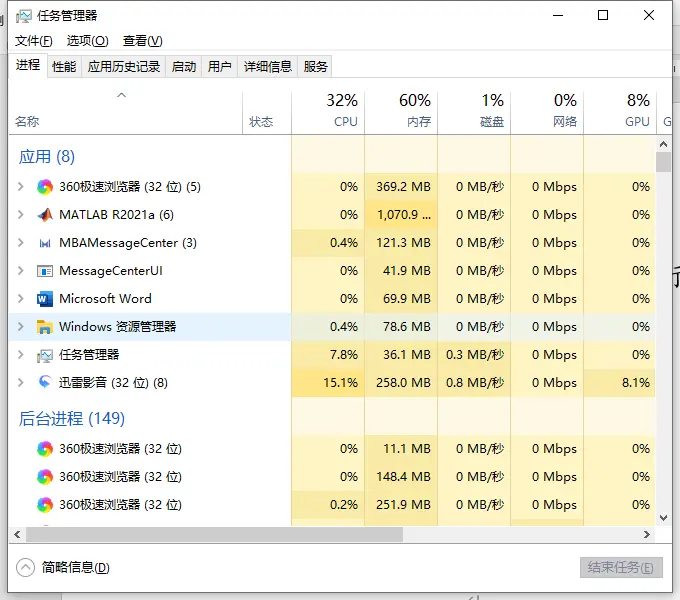Click the vertical scrollbar thumb
Viewport: 680px width, 600px height.
pyautogui.click(x=663, y=162)
